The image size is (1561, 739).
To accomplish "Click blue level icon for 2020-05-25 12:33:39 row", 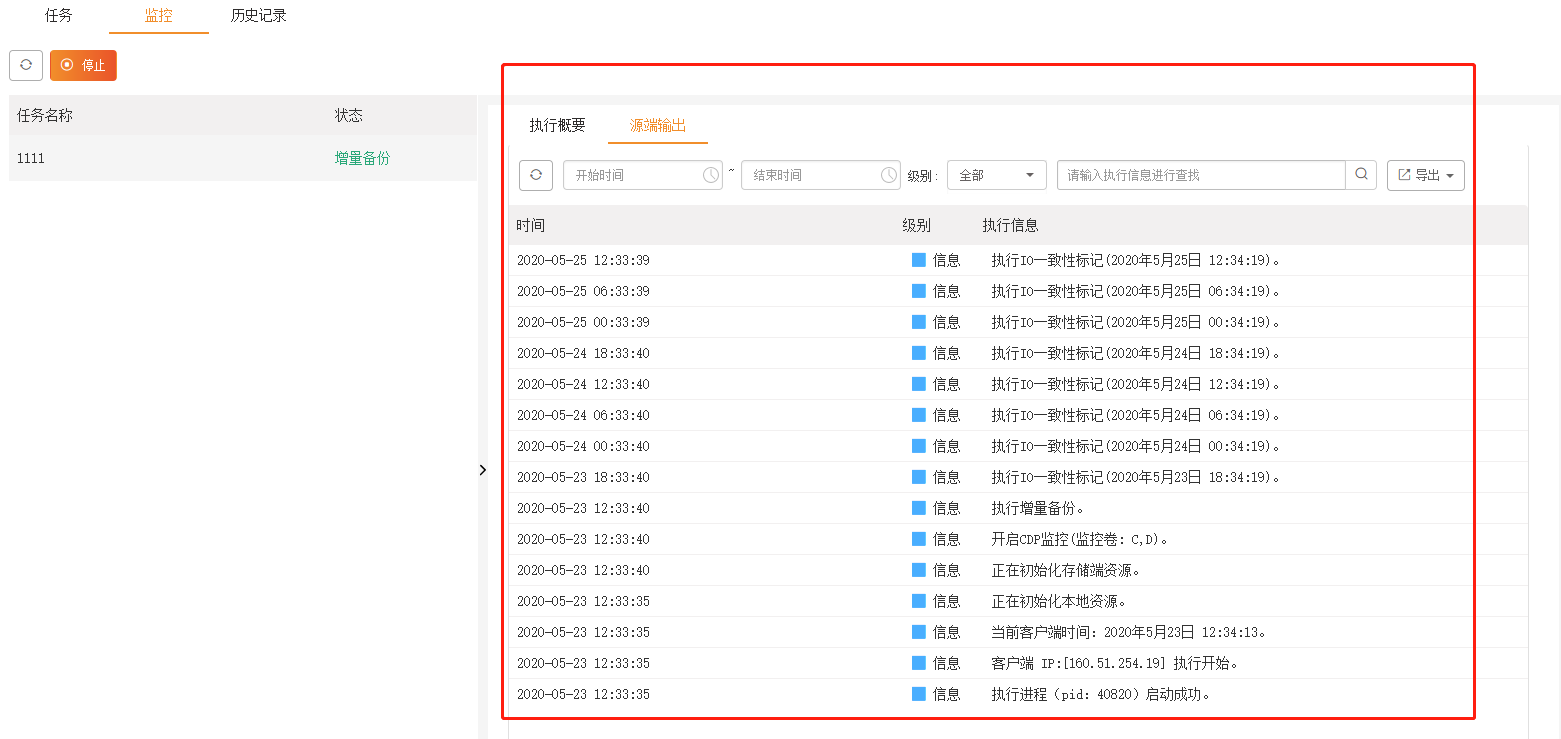I will coord(918,260).
